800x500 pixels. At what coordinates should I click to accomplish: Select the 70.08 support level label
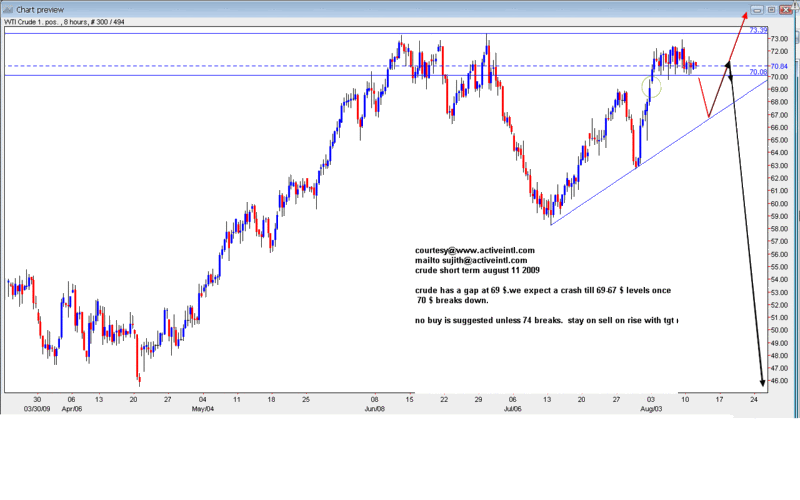click(x=758, y=72)
